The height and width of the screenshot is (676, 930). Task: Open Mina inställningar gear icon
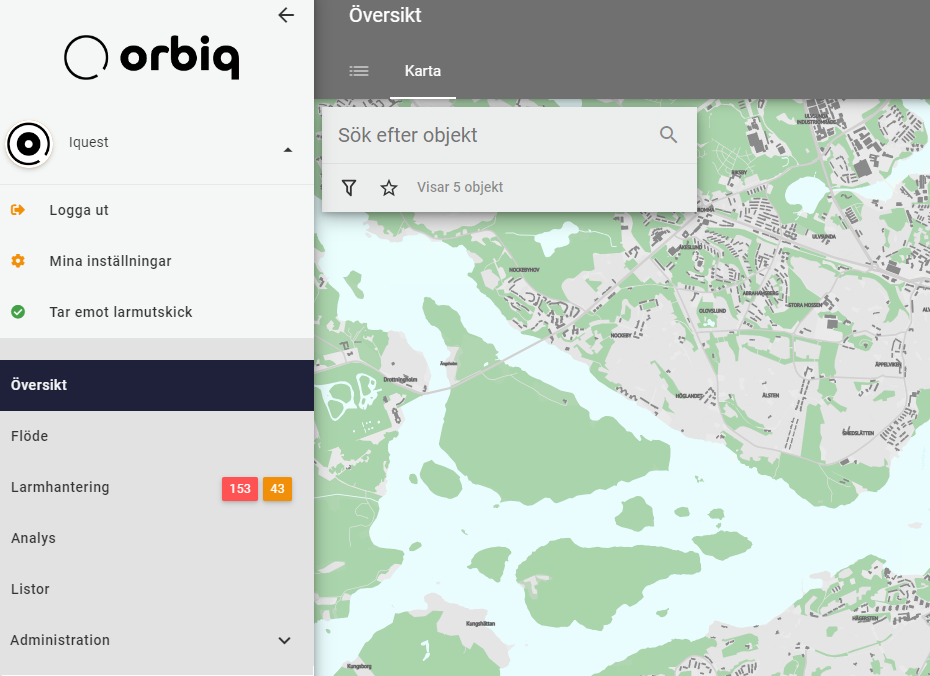[18, 260]
